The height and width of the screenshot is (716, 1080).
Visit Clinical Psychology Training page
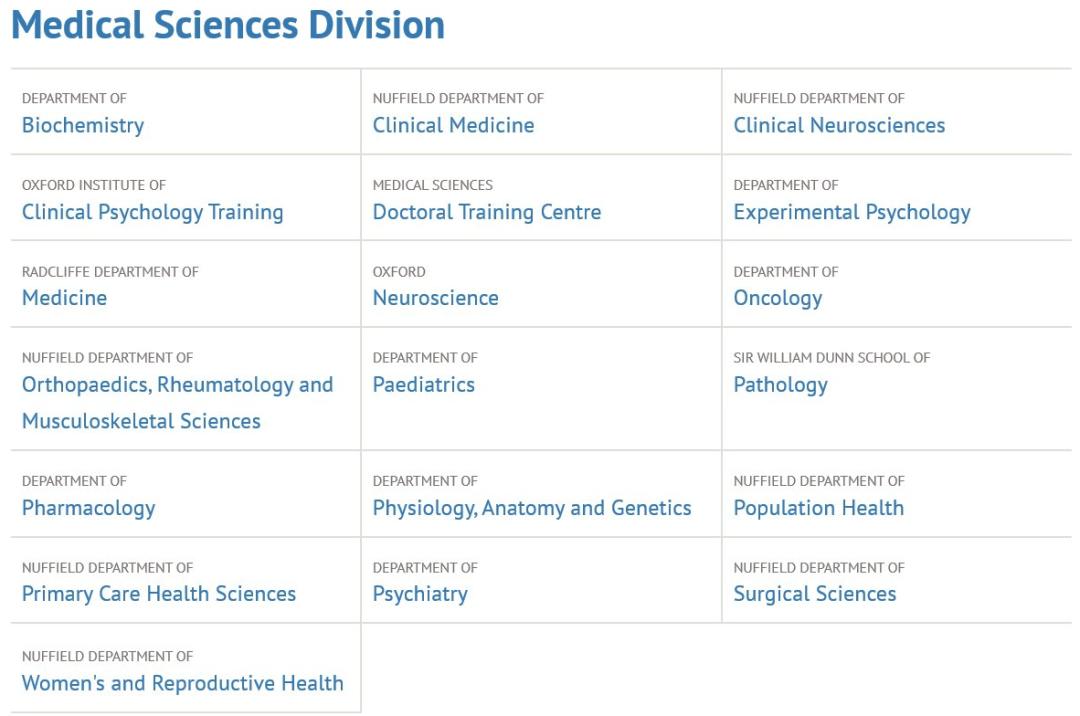(x=152, y=212)
